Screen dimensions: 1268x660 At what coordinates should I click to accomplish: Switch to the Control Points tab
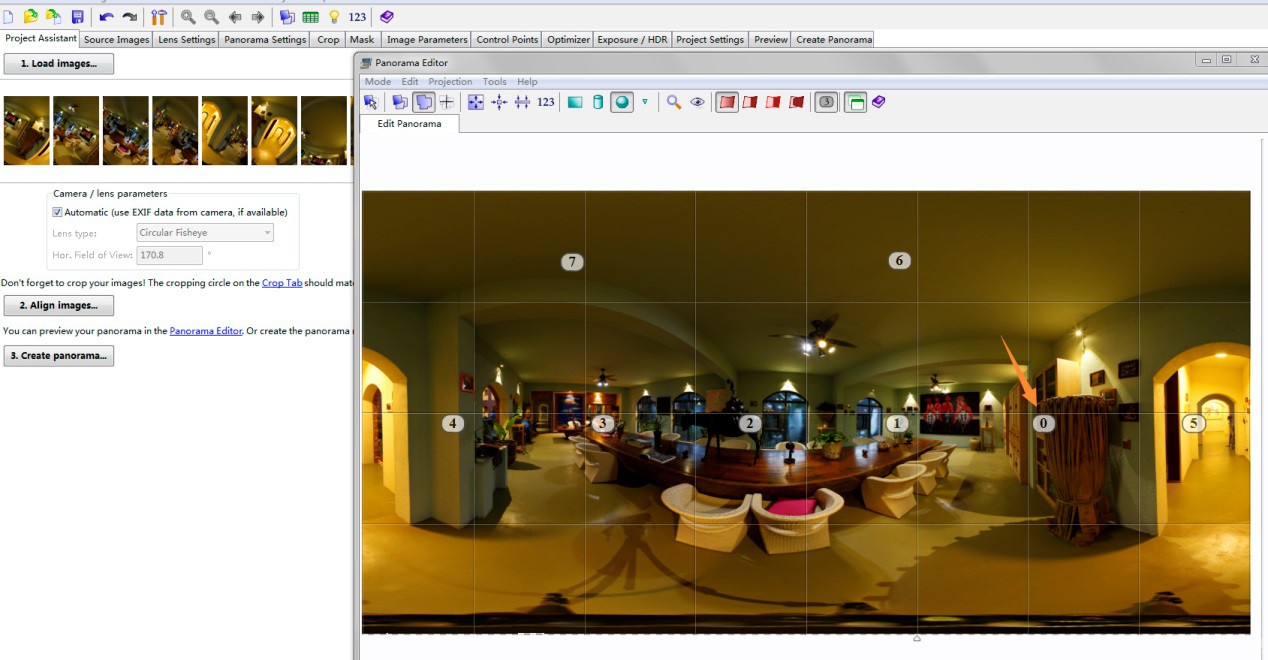coord(507,40)
